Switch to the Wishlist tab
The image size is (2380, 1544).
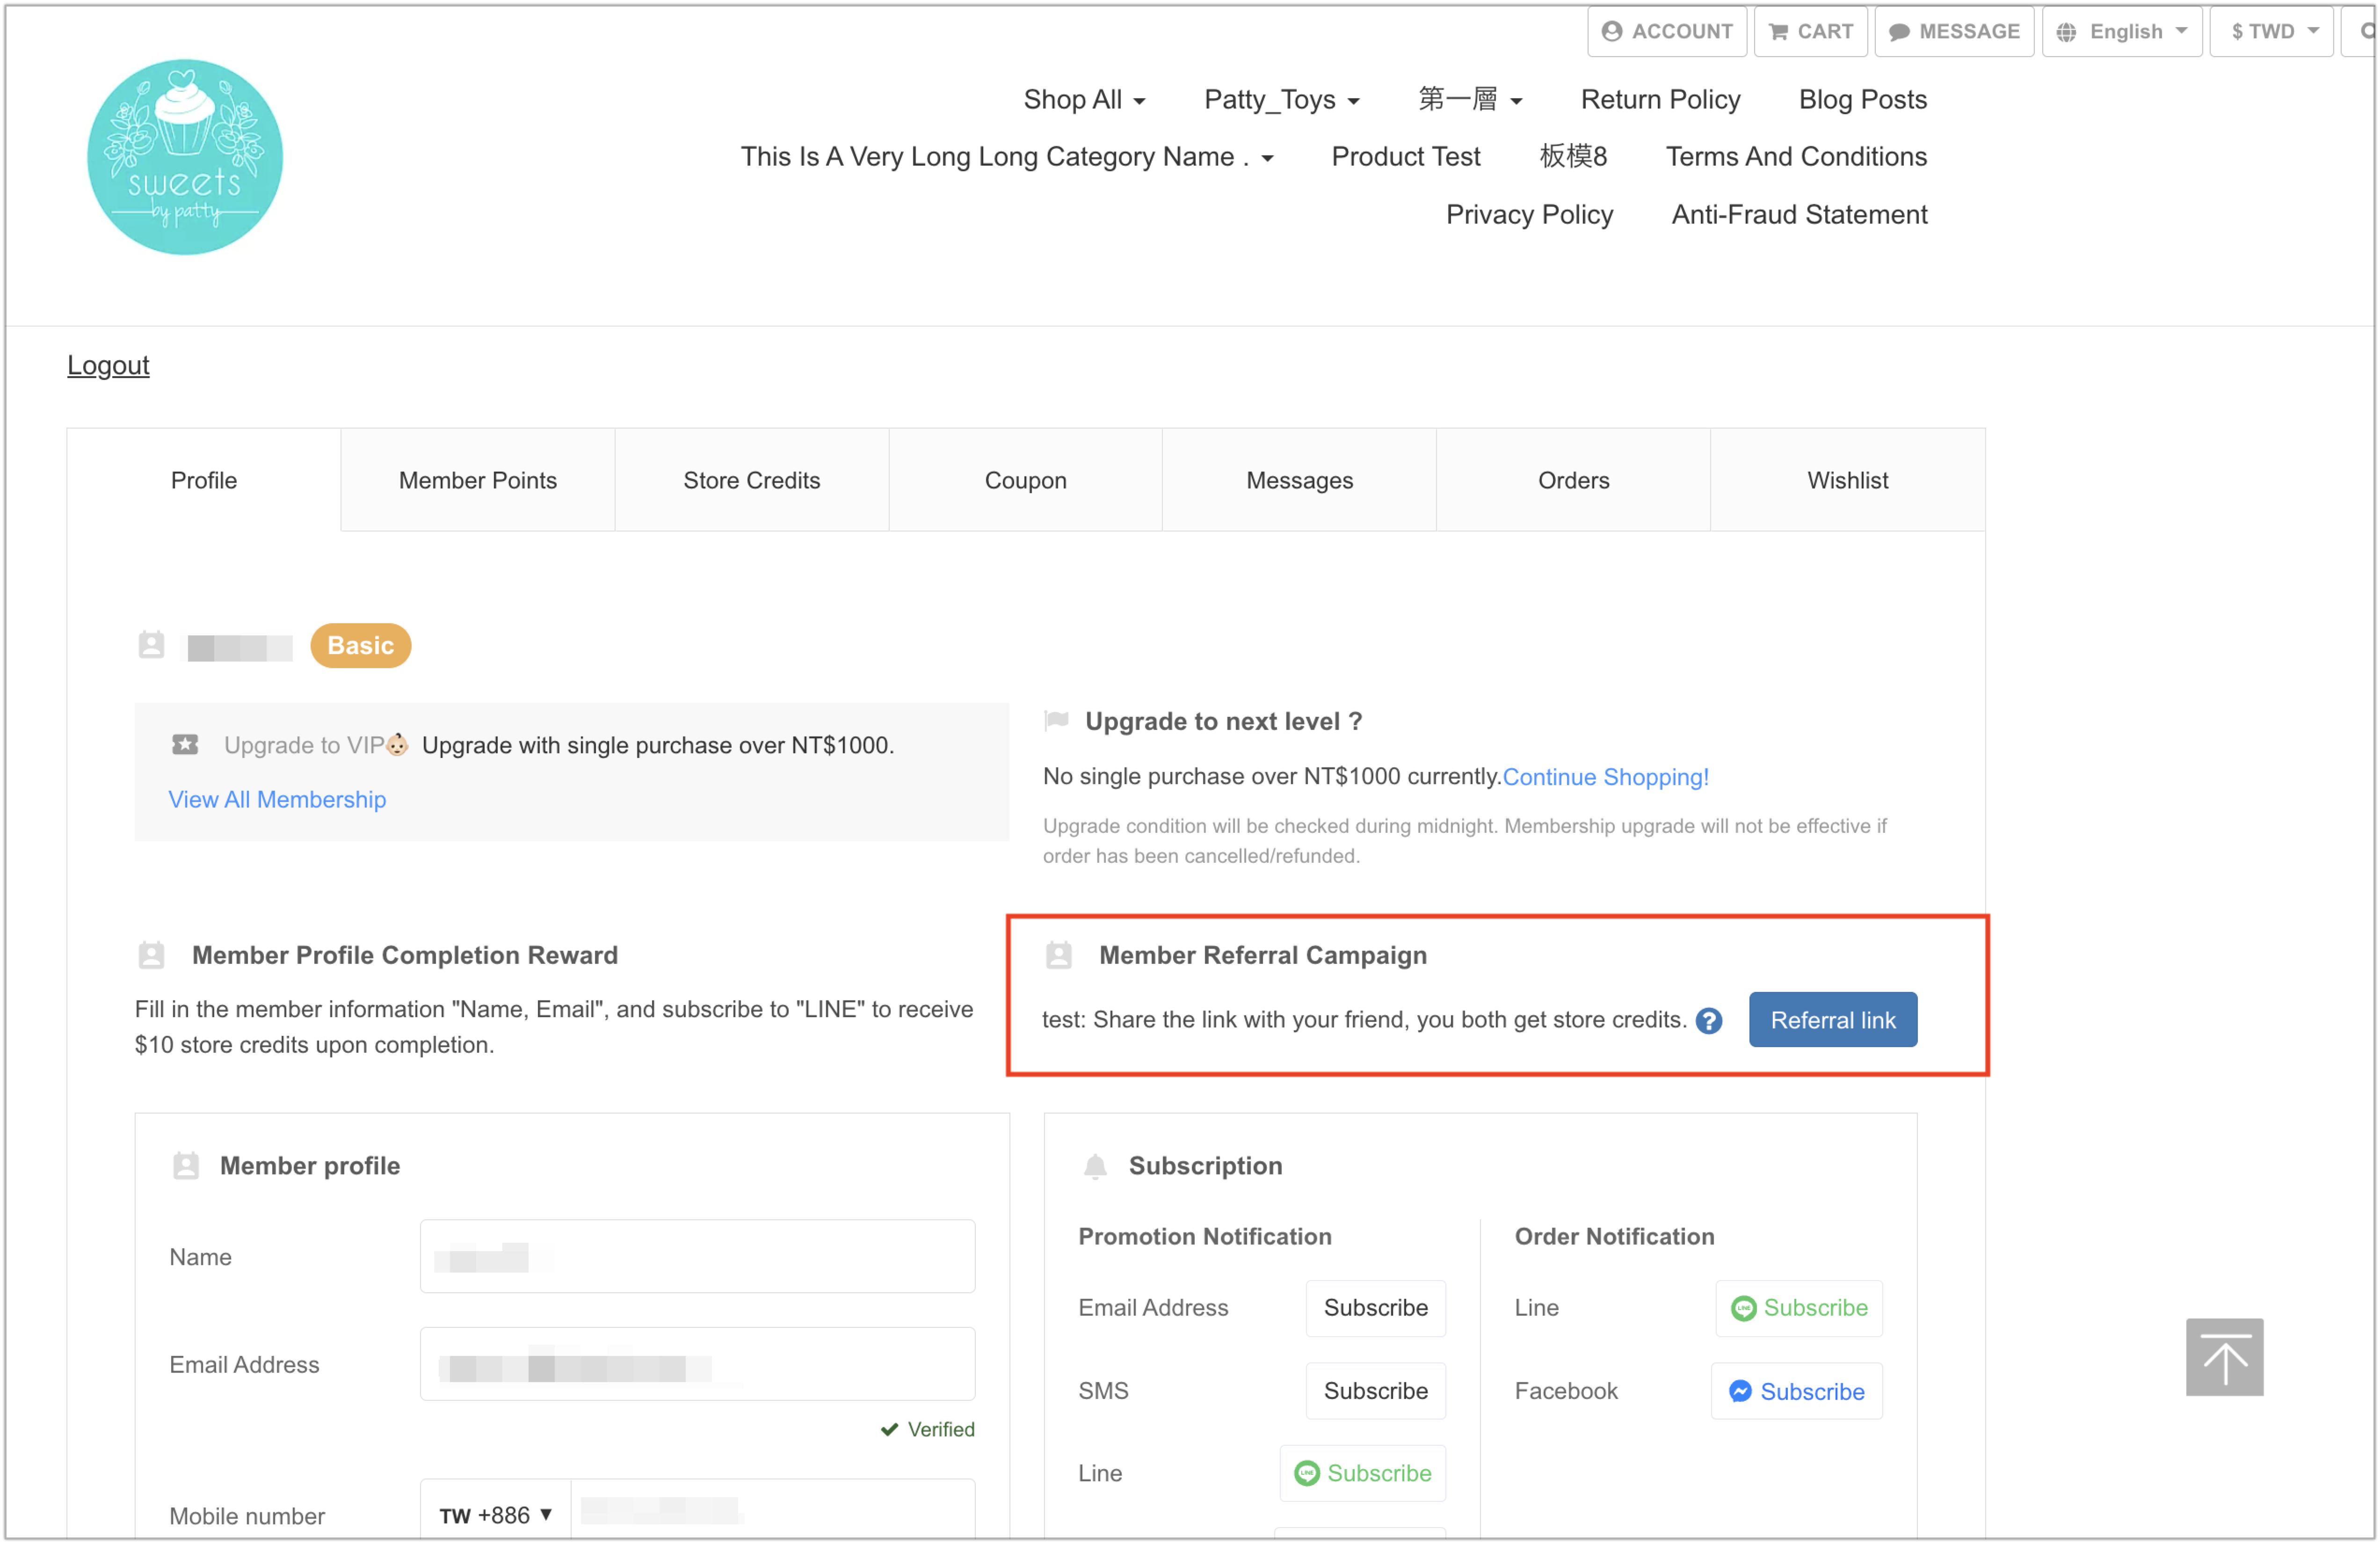pos(1848,480)
